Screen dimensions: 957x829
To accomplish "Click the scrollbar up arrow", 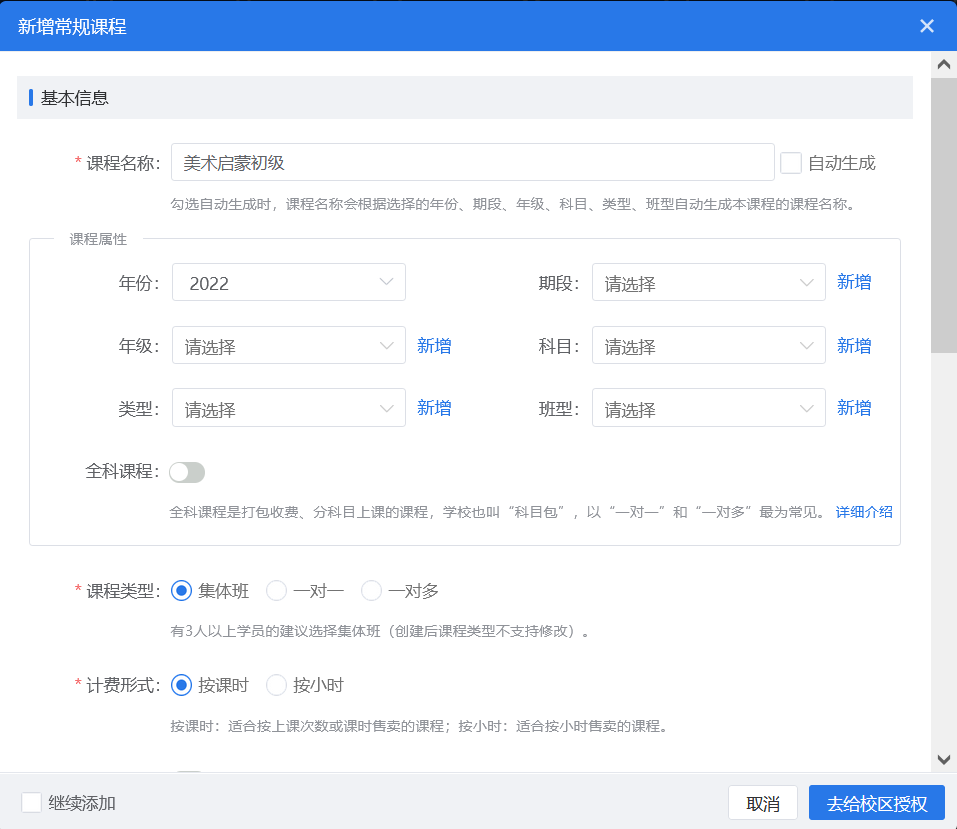I will [944, 64].
